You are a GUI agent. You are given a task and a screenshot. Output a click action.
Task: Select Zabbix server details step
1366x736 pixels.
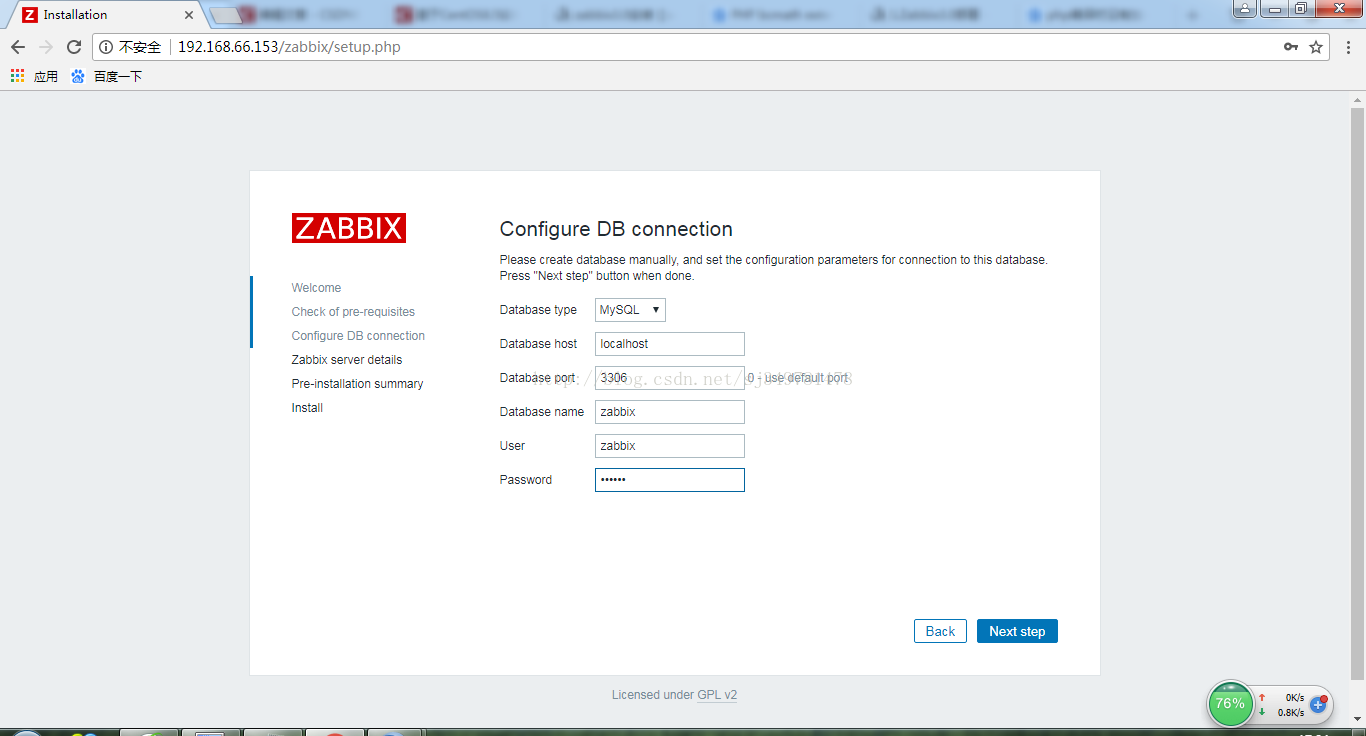point(347,360)
